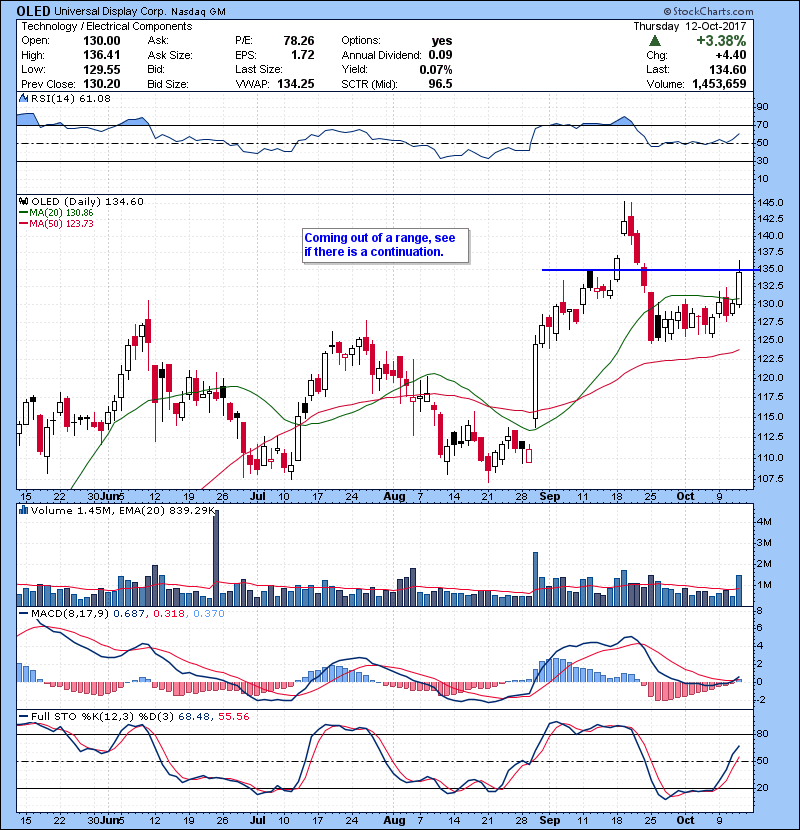Screen dimensions: 800x830
Task: Click the MACD histogram value 0.370
Action: coord(209,614)
